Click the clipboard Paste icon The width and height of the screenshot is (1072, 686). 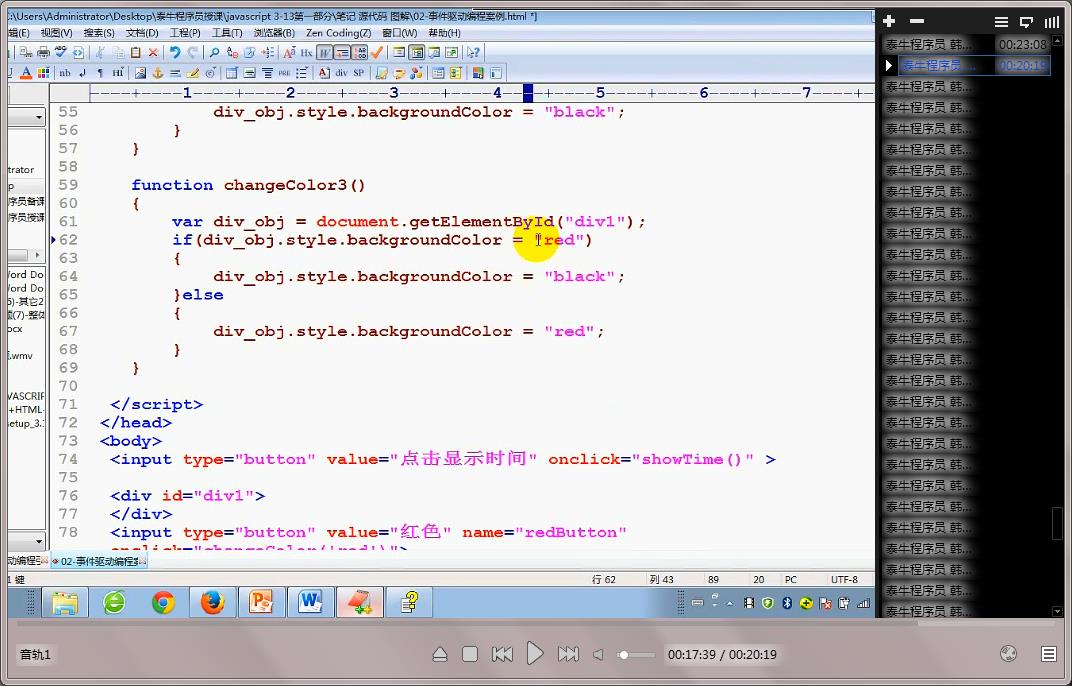(x=135, y=52)
